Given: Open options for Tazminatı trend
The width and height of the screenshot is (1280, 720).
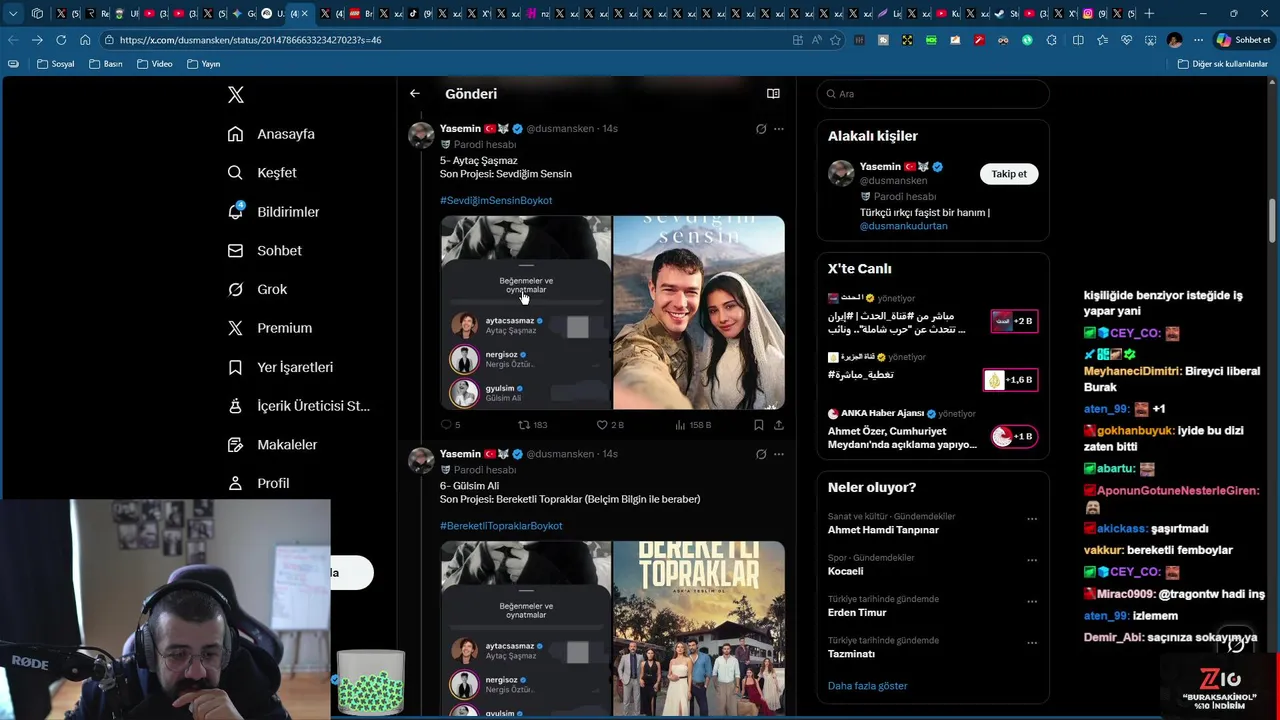Looking at the screenshot, I should pos(1032,643).
